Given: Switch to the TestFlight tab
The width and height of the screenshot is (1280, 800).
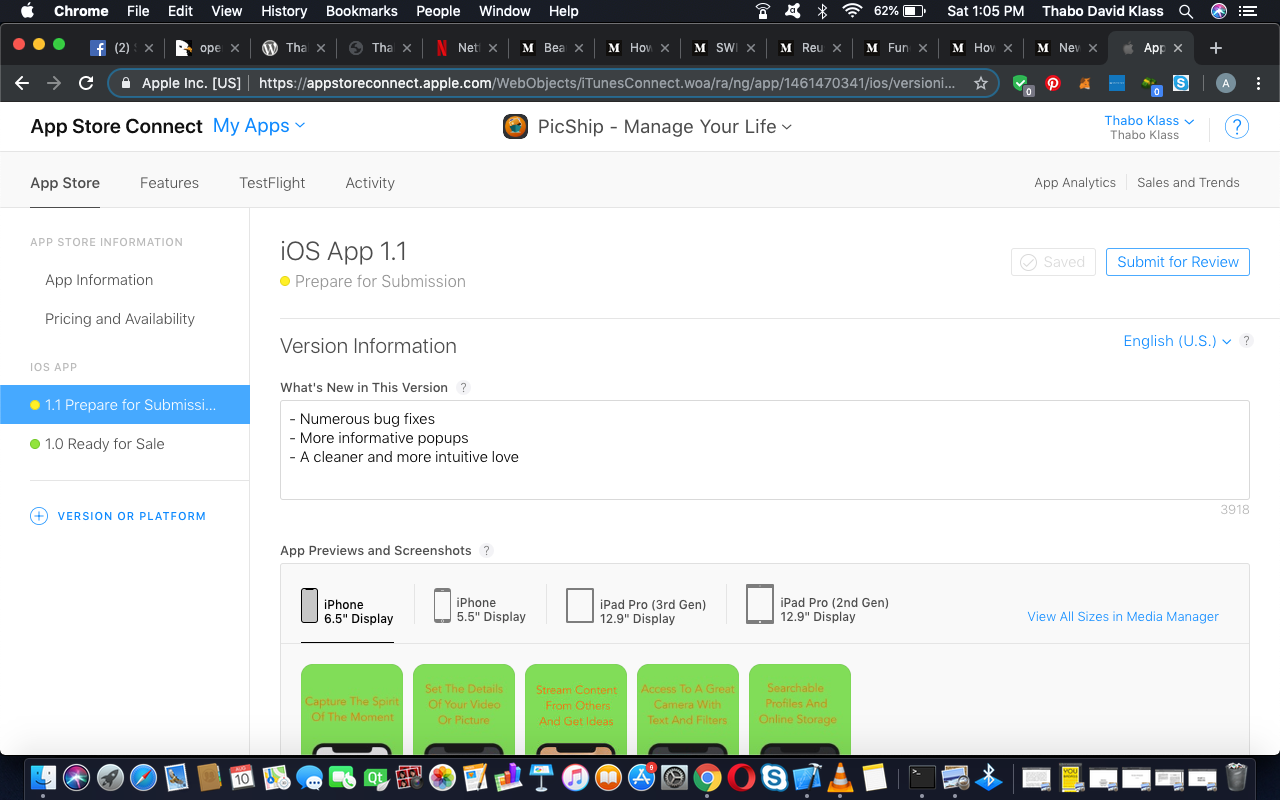Looking at the screenshot, I should [x=272, y=183].
